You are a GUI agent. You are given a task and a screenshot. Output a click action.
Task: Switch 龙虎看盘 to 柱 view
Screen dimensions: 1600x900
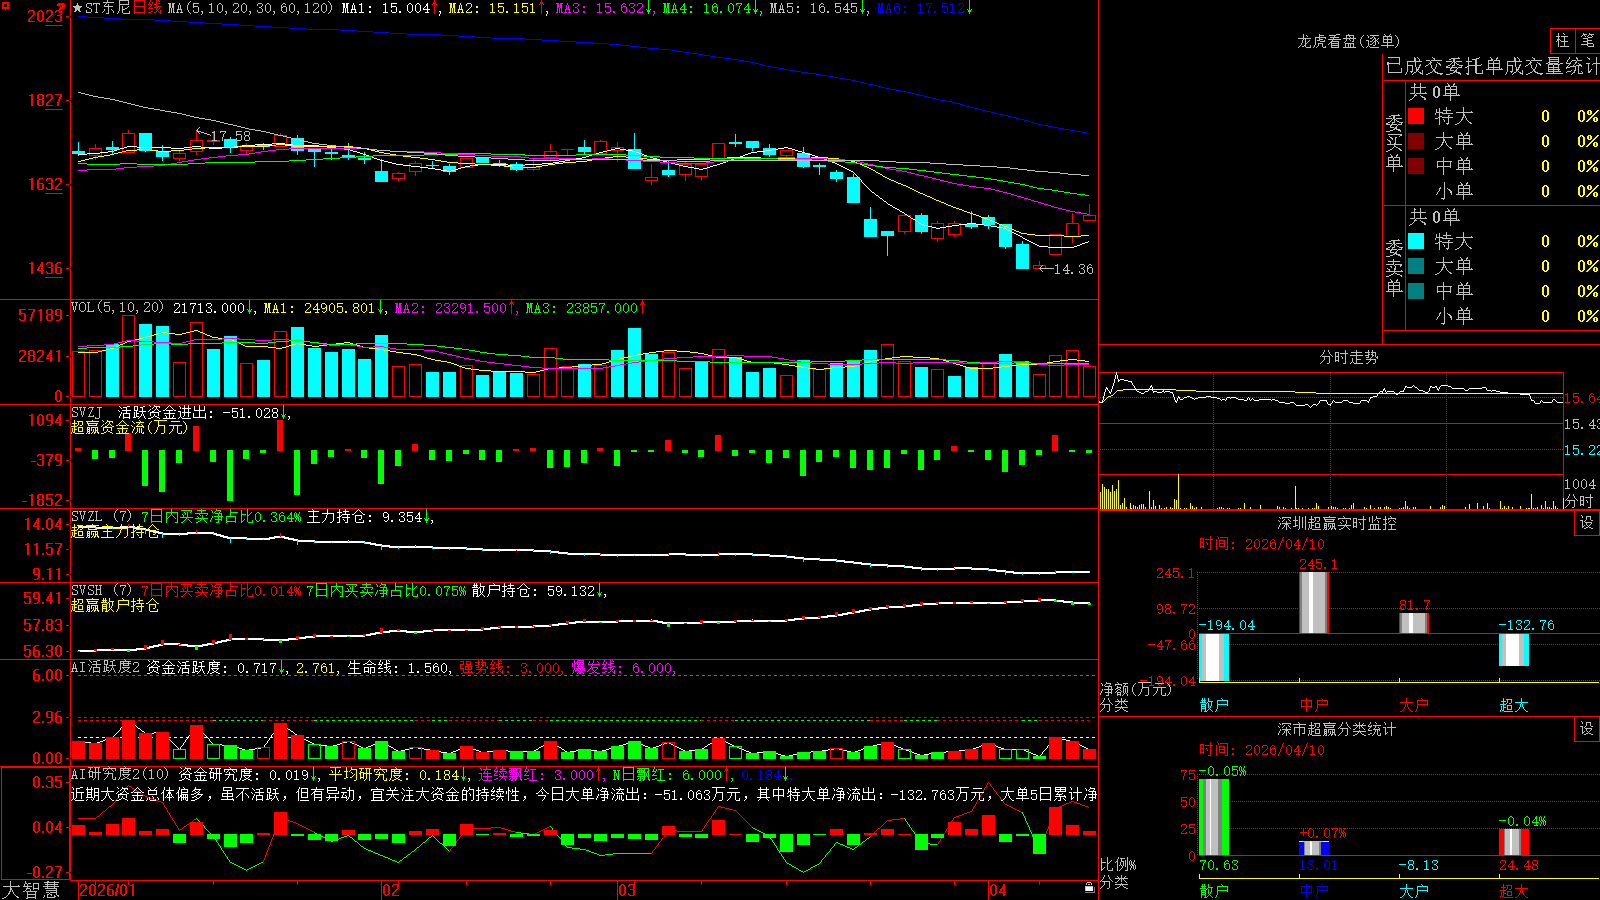[1562, 40]
